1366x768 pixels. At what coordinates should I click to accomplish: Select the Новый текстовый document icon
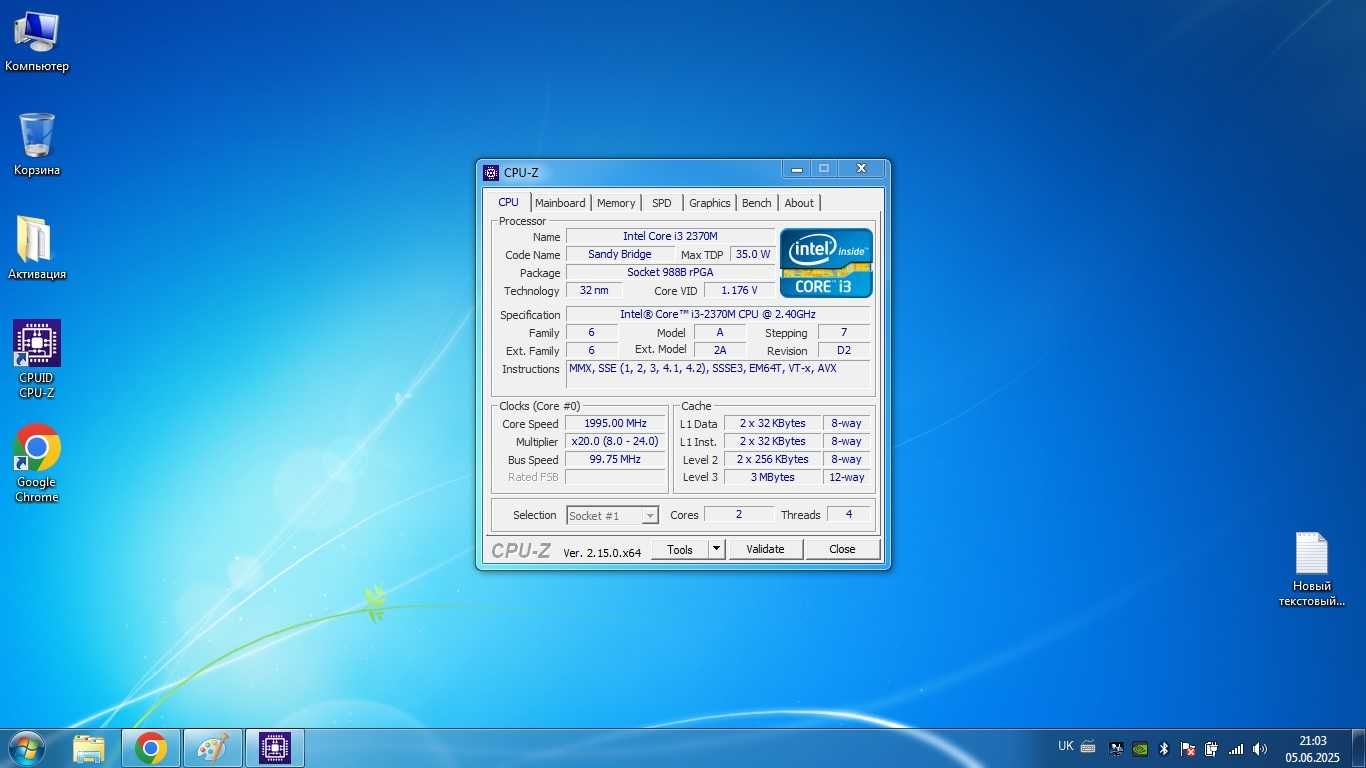point(1312,569)
